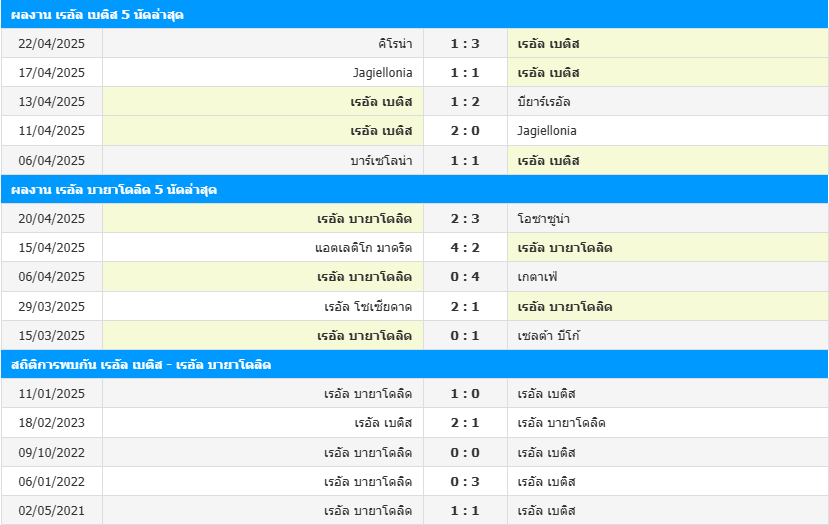Click the 1 : 3 score of the คิโรน่า match

(465, 44)
